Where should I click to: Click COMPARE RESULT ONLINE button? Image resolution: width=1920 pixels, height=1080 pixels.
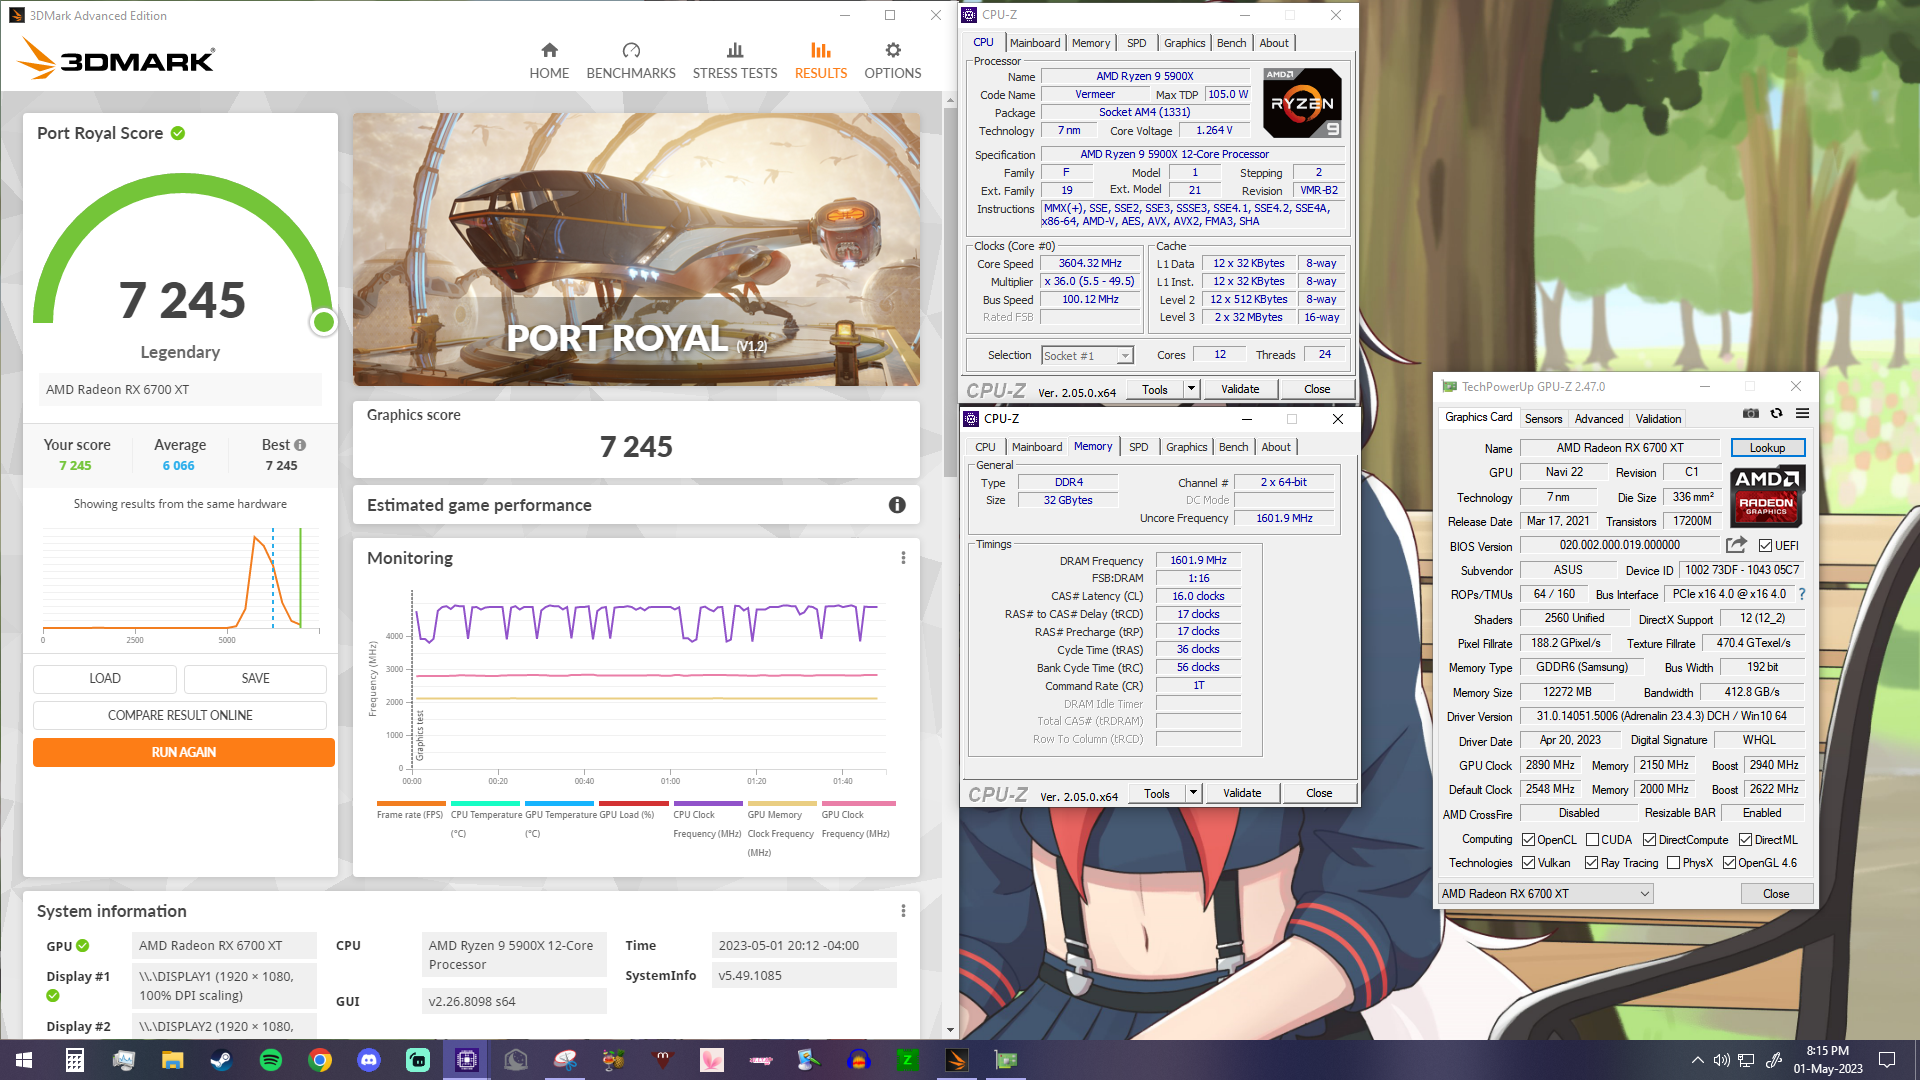pos(180,715)
